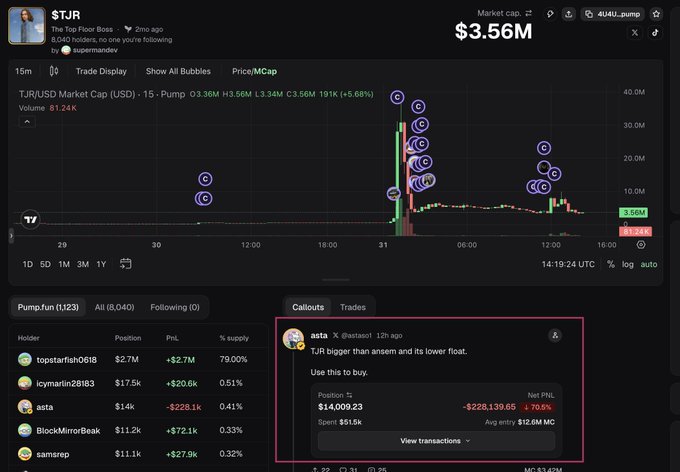Copy the 4U4U...pump contract address
The width and height of the screenshot is (680, 472).
tap(612, 14)
